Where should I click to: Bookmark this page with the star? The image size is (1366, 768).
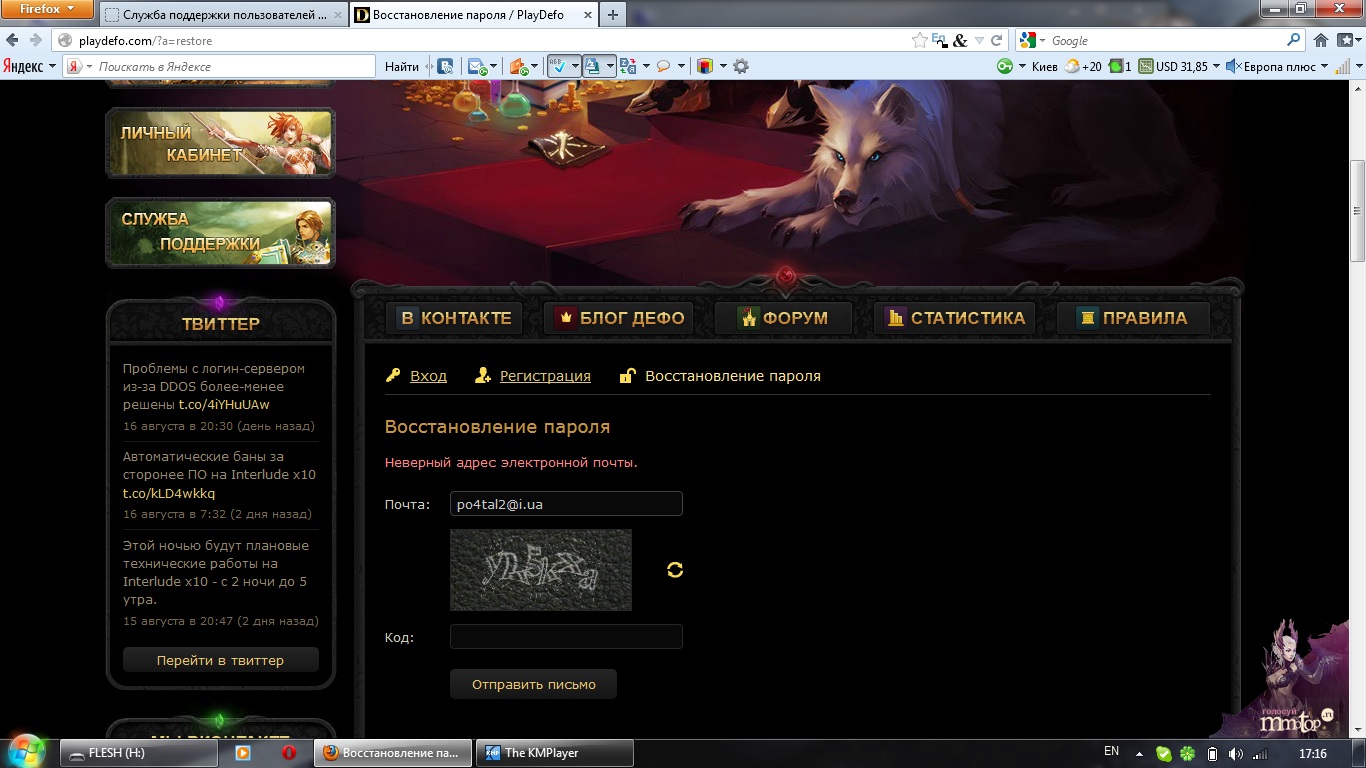click(x=919, y=41)
